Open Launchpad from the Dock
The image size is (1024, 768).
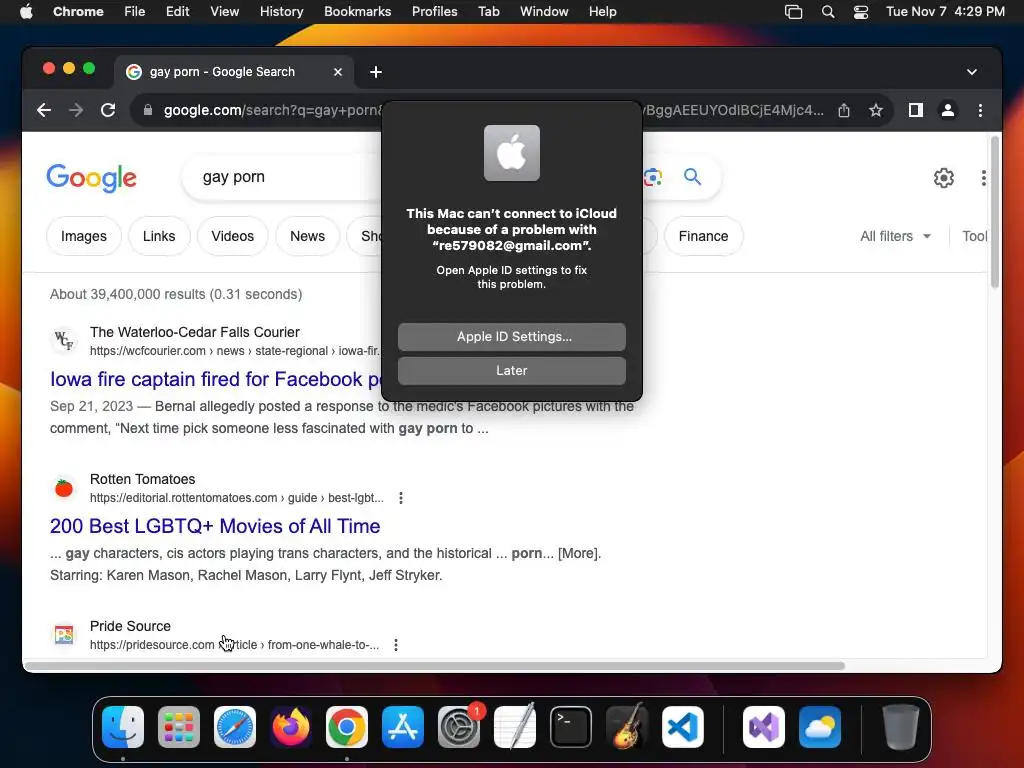(179, 727)
